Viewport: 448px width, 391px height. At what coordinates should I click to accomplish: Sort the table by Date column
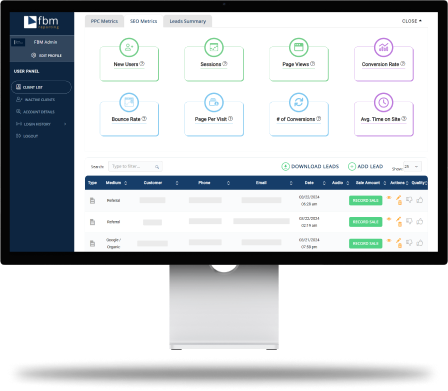click(324, 183)
